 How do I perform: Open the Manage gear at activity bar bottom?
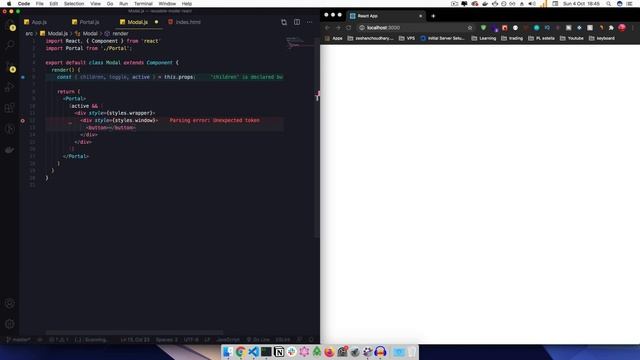[10, 324]
